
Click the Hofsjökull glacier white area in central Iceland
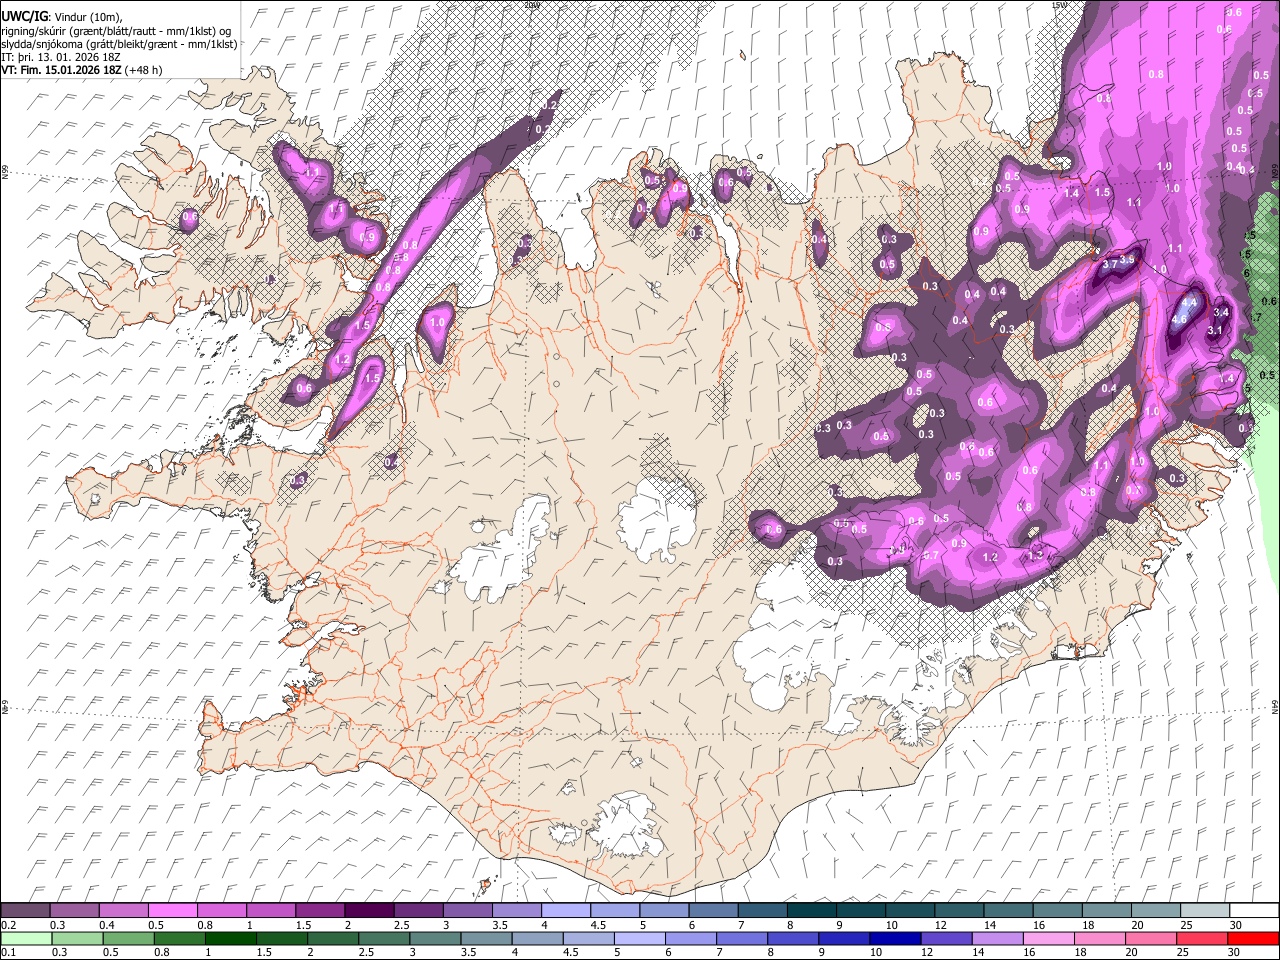(x=657, y=518)
